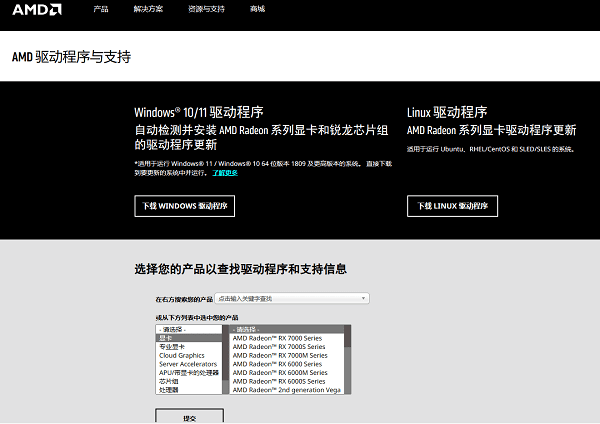Screen dimensions: 600x424
Task: Click the 下载 LINUX 驱动程序 button
Action: click(x=452, y=207)
